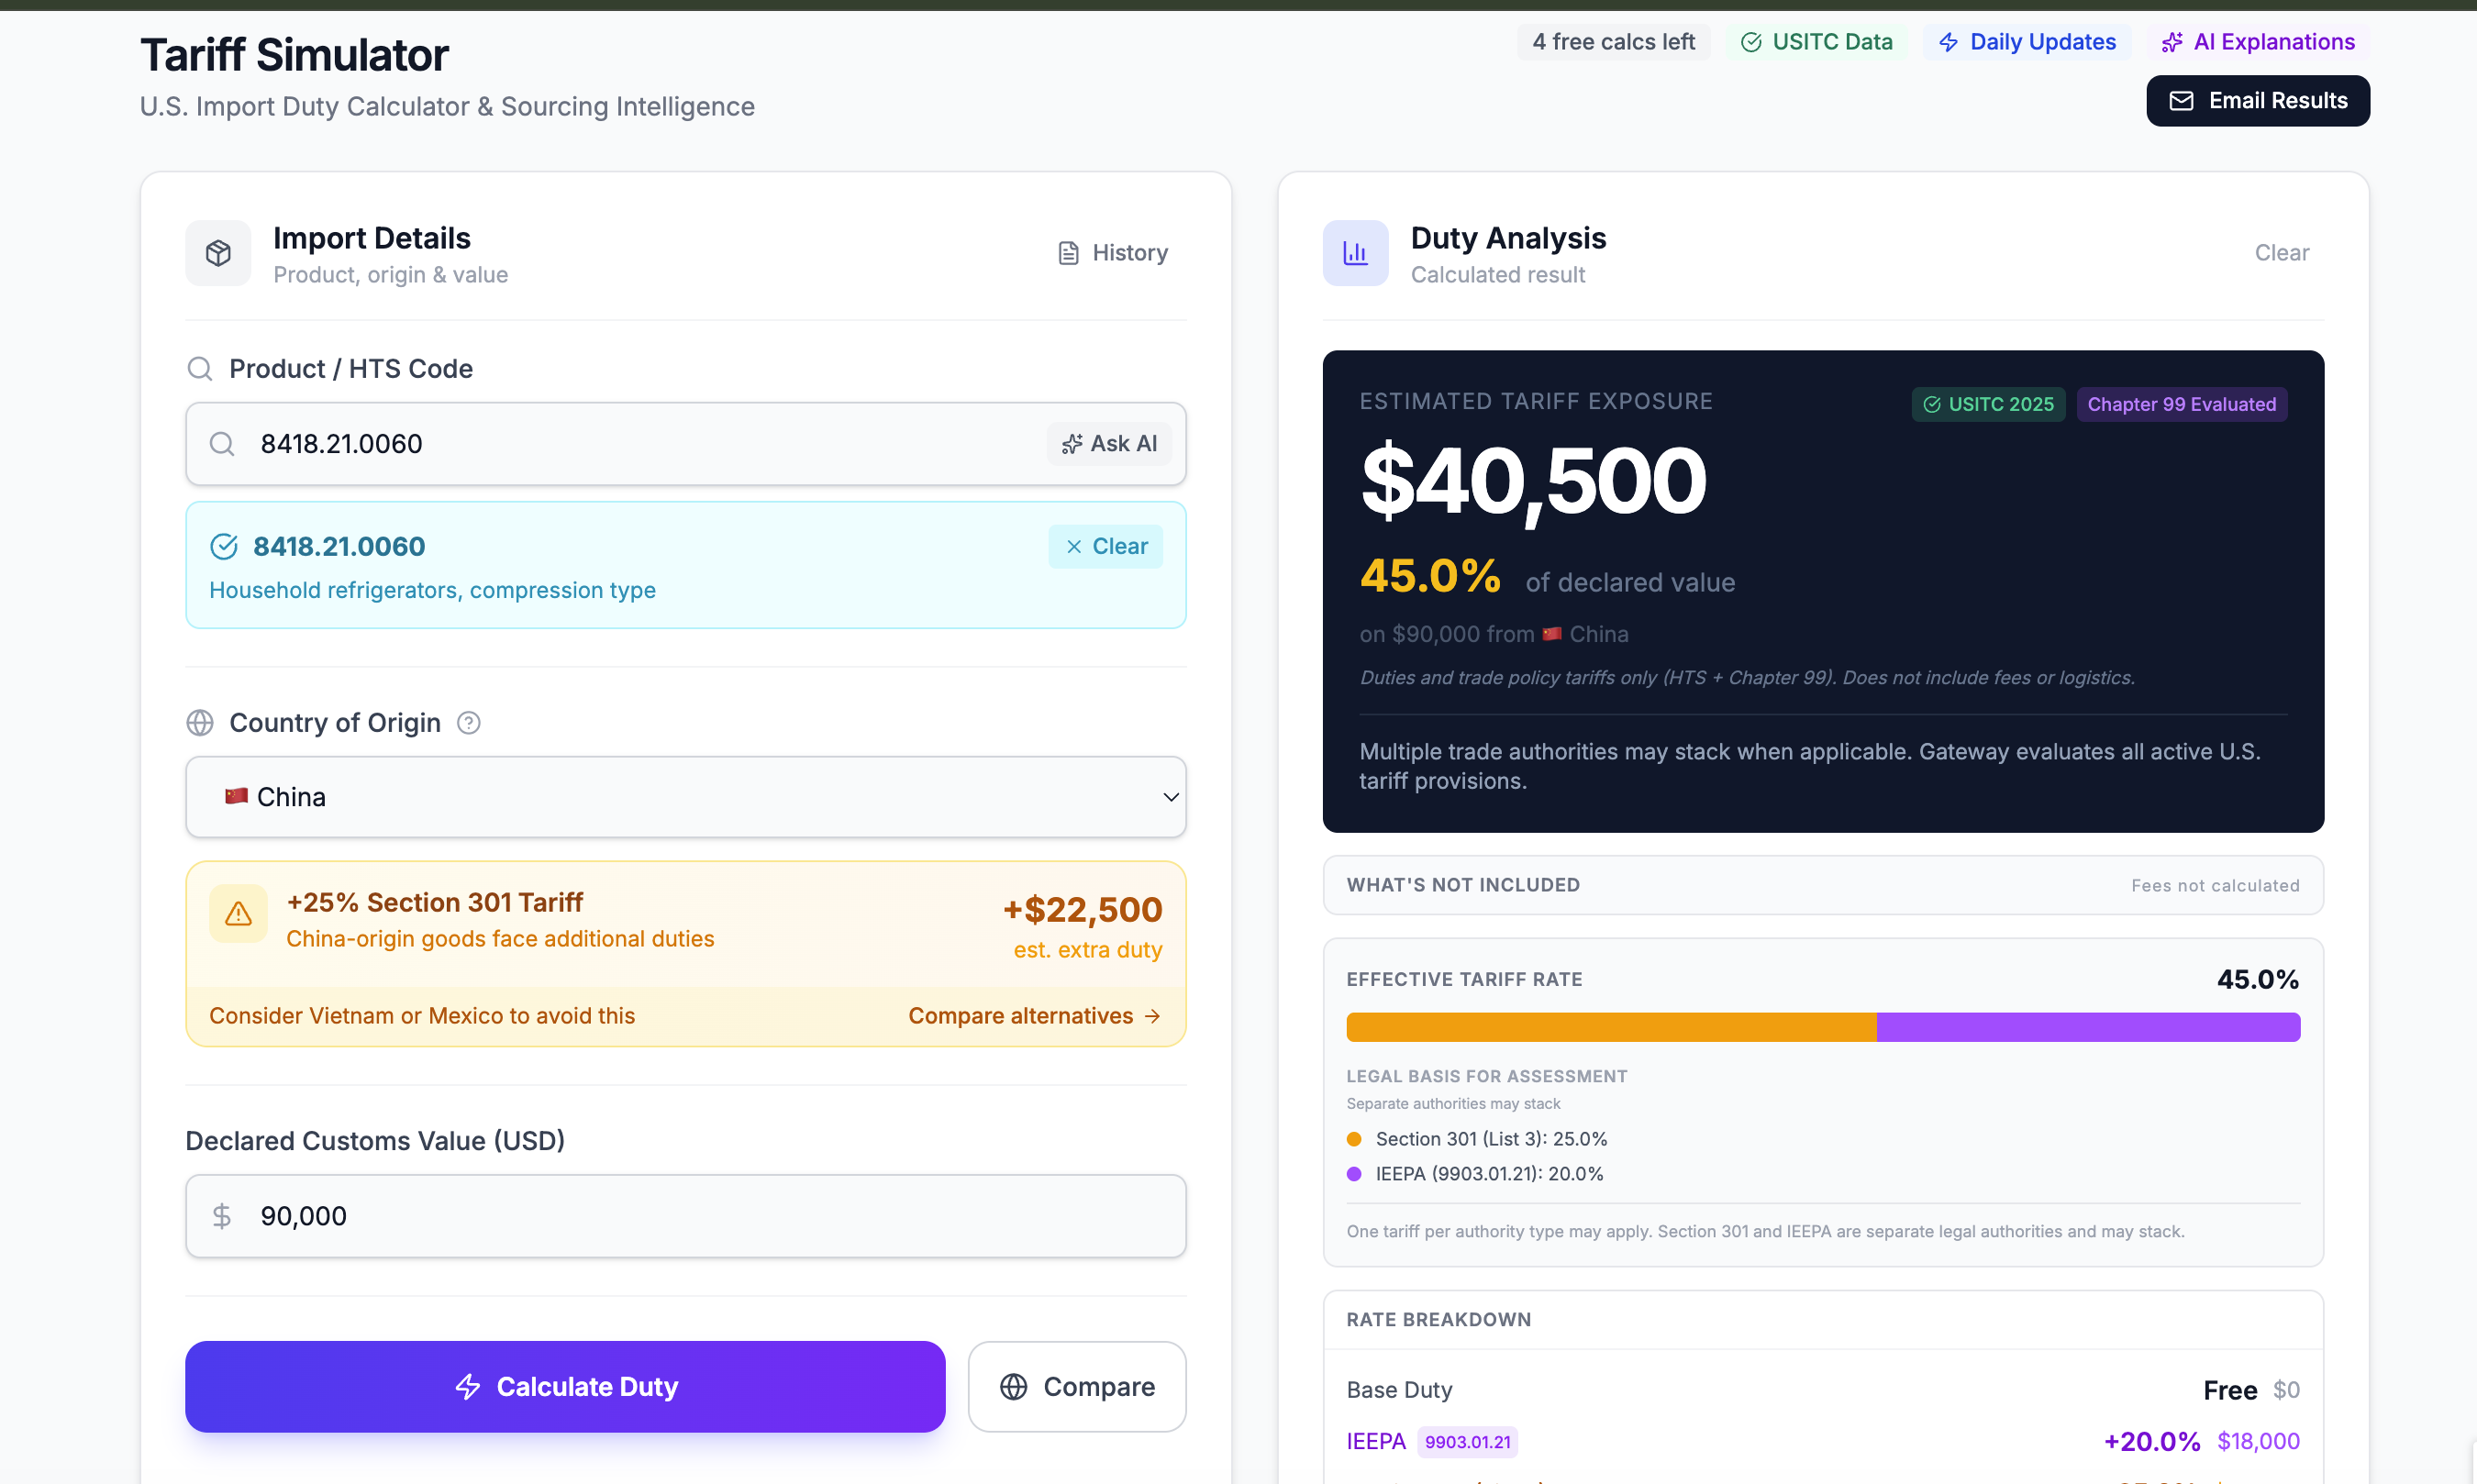Click the Base Duty row
This screenshot has width=2477, height=1484.
coord(1823,1390)
